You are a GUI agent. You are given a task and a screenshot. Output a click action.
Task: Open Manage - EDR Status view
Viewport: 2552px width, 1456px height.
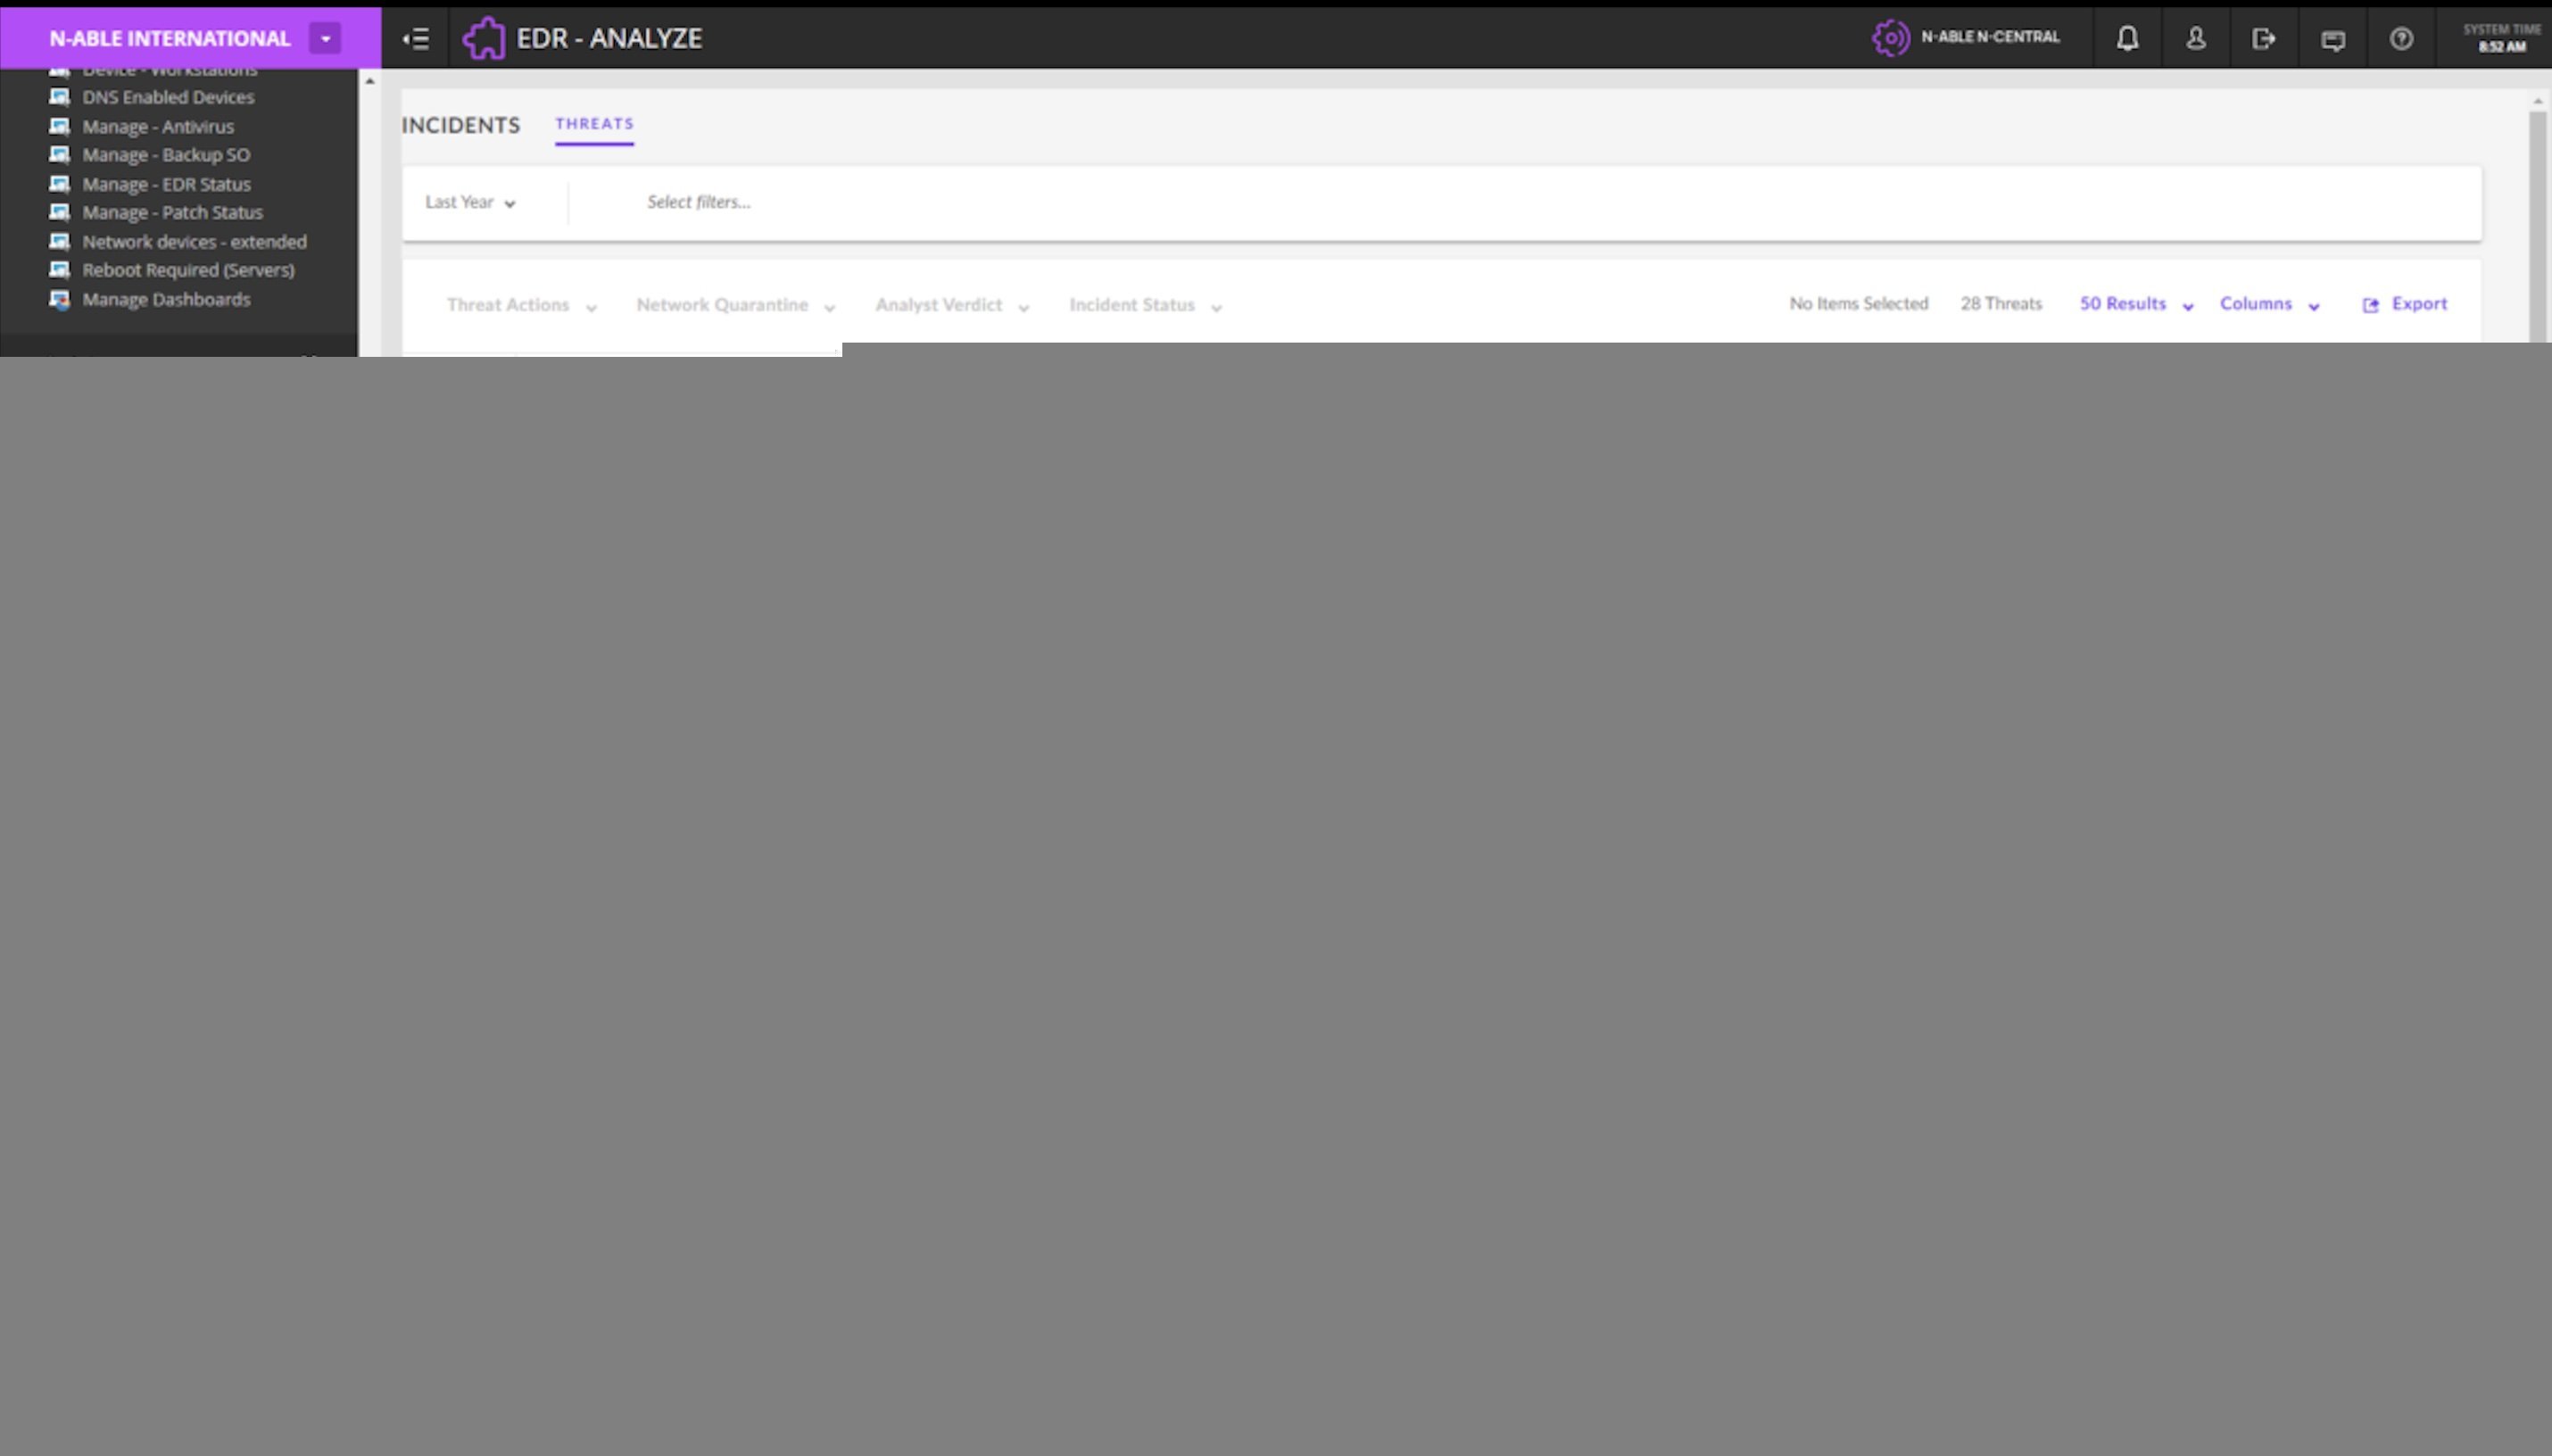166,184
